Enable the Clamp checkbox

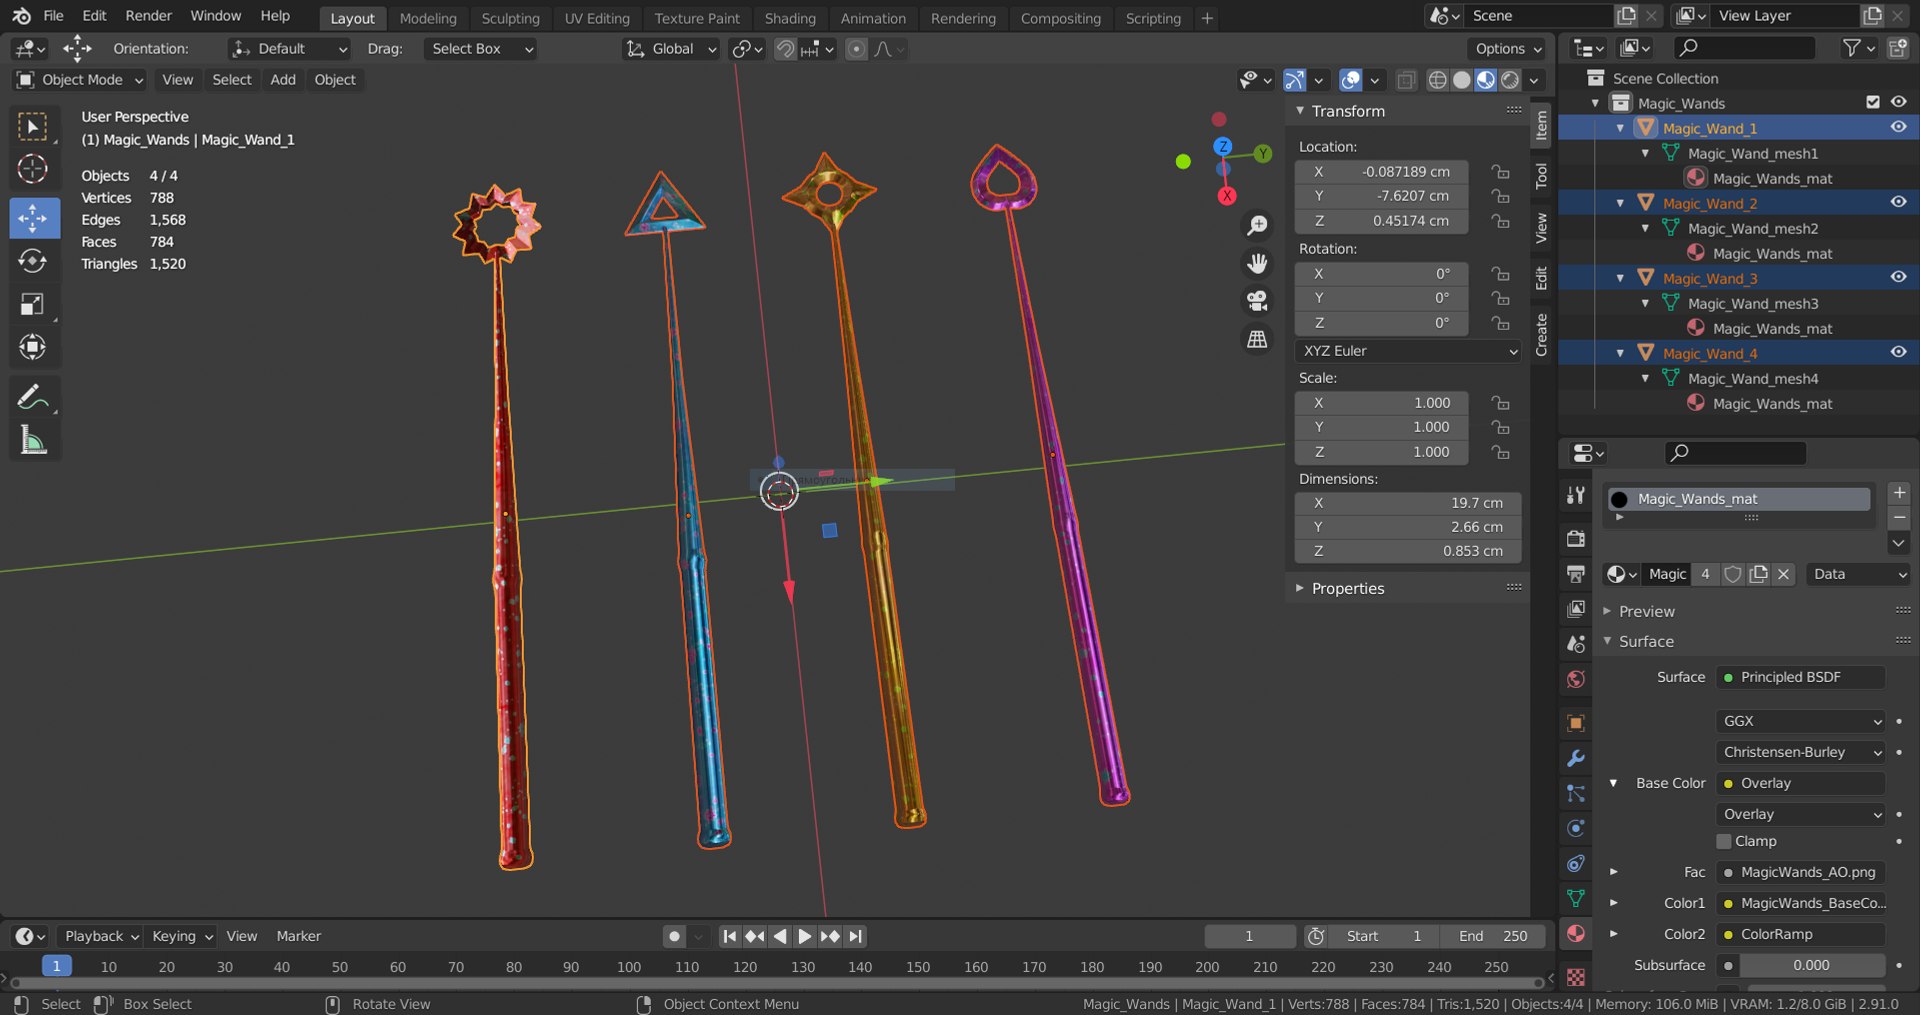(x=1724, y=841)
